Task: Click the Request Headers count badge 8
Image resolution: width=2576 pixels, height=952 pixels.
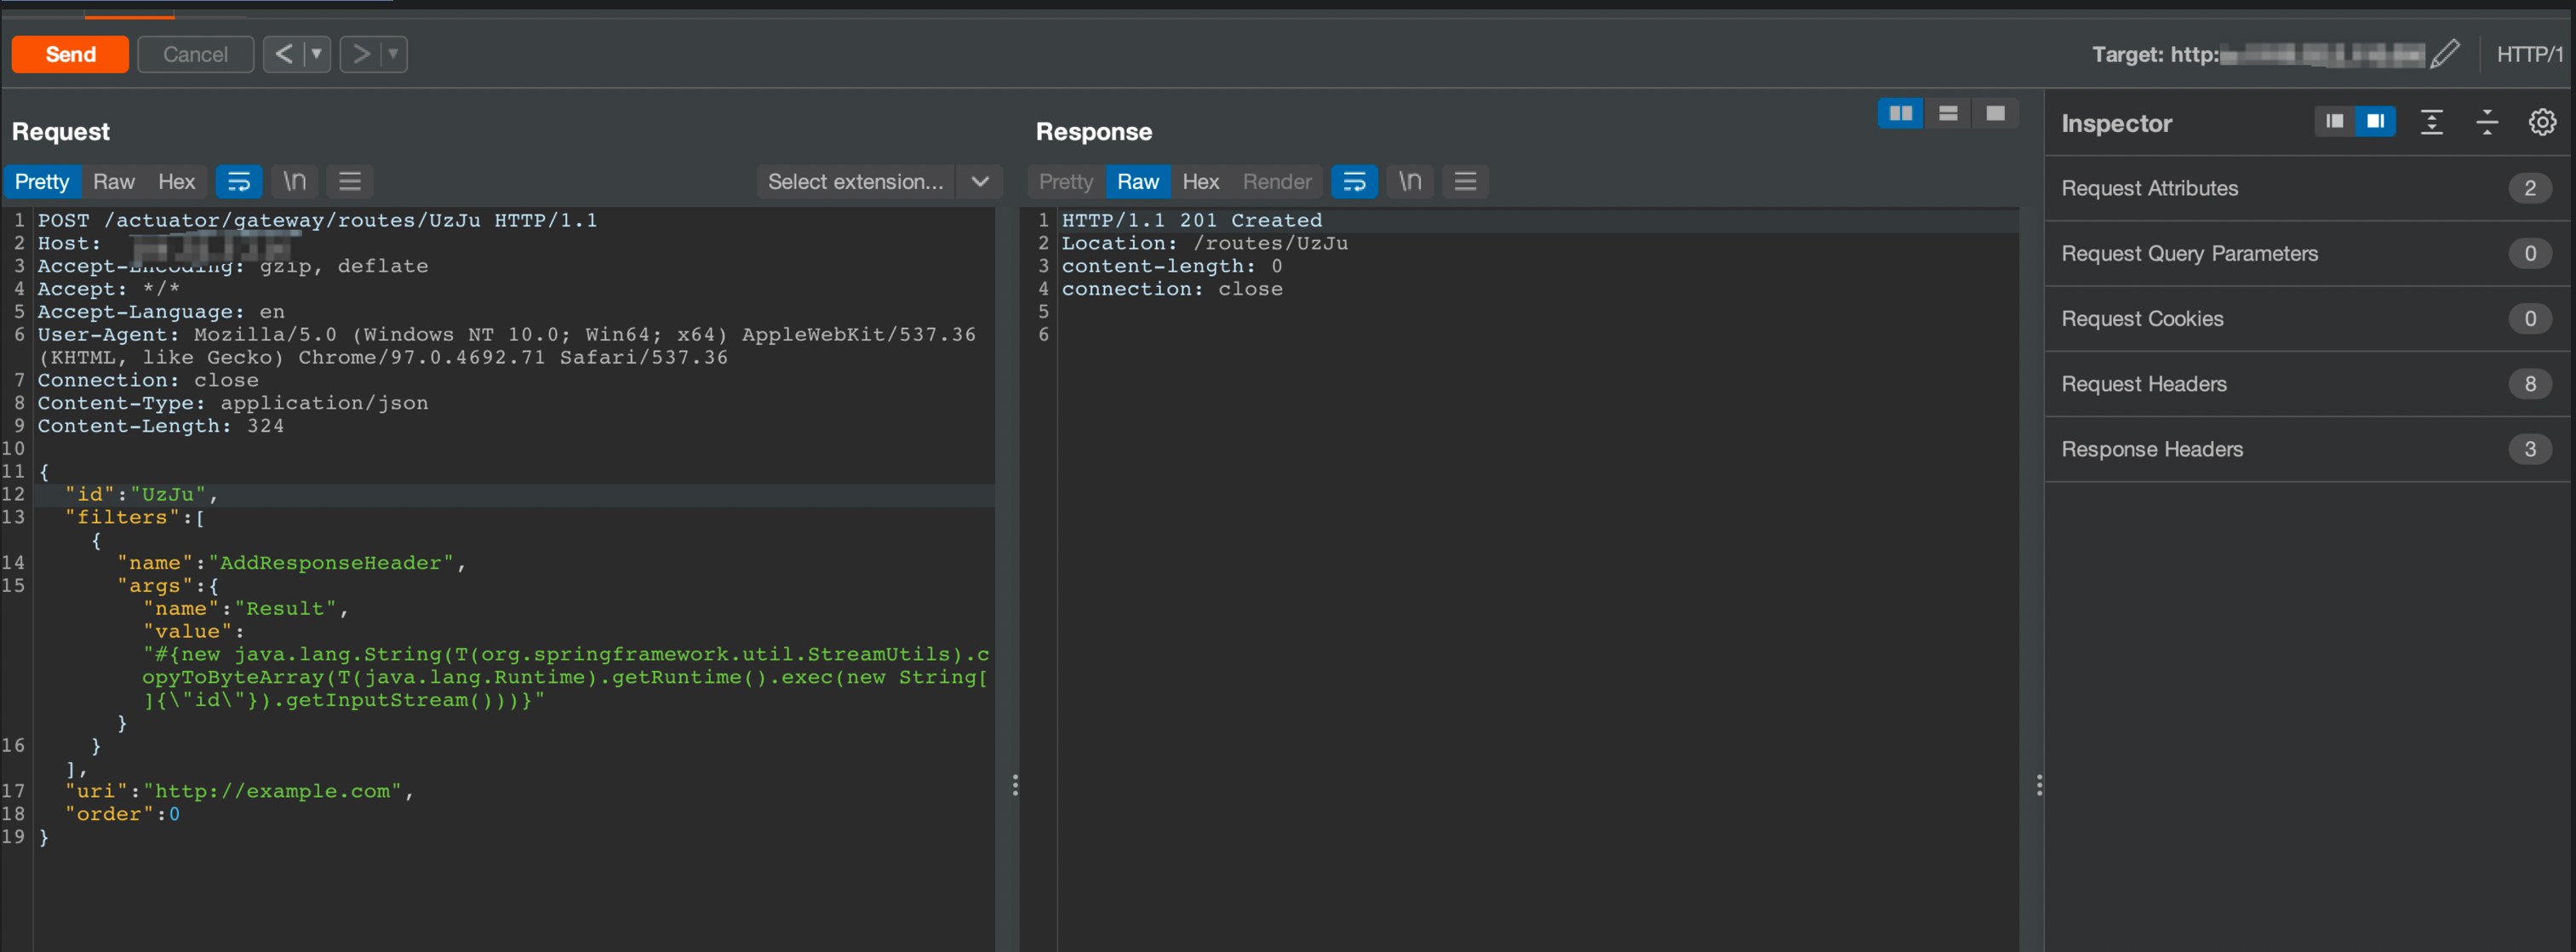Action: click(x=2530, y=383)
